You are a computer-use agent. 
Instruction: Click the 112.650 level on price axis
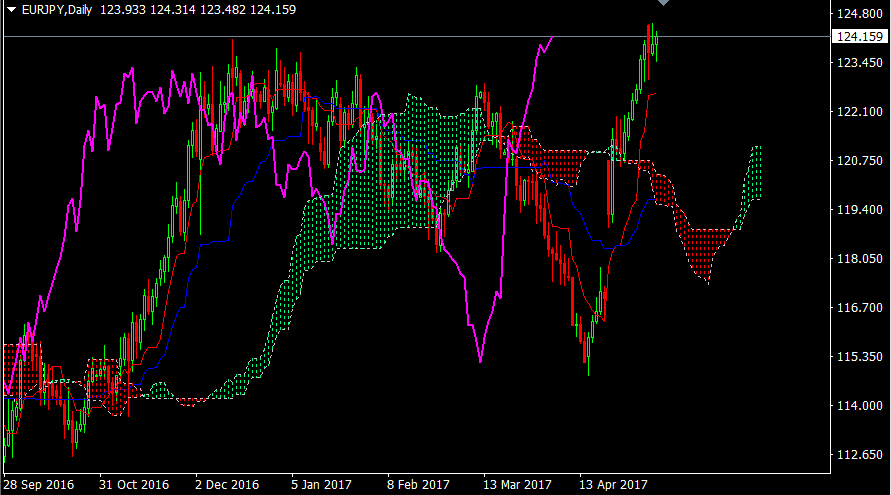pos(860,455)
